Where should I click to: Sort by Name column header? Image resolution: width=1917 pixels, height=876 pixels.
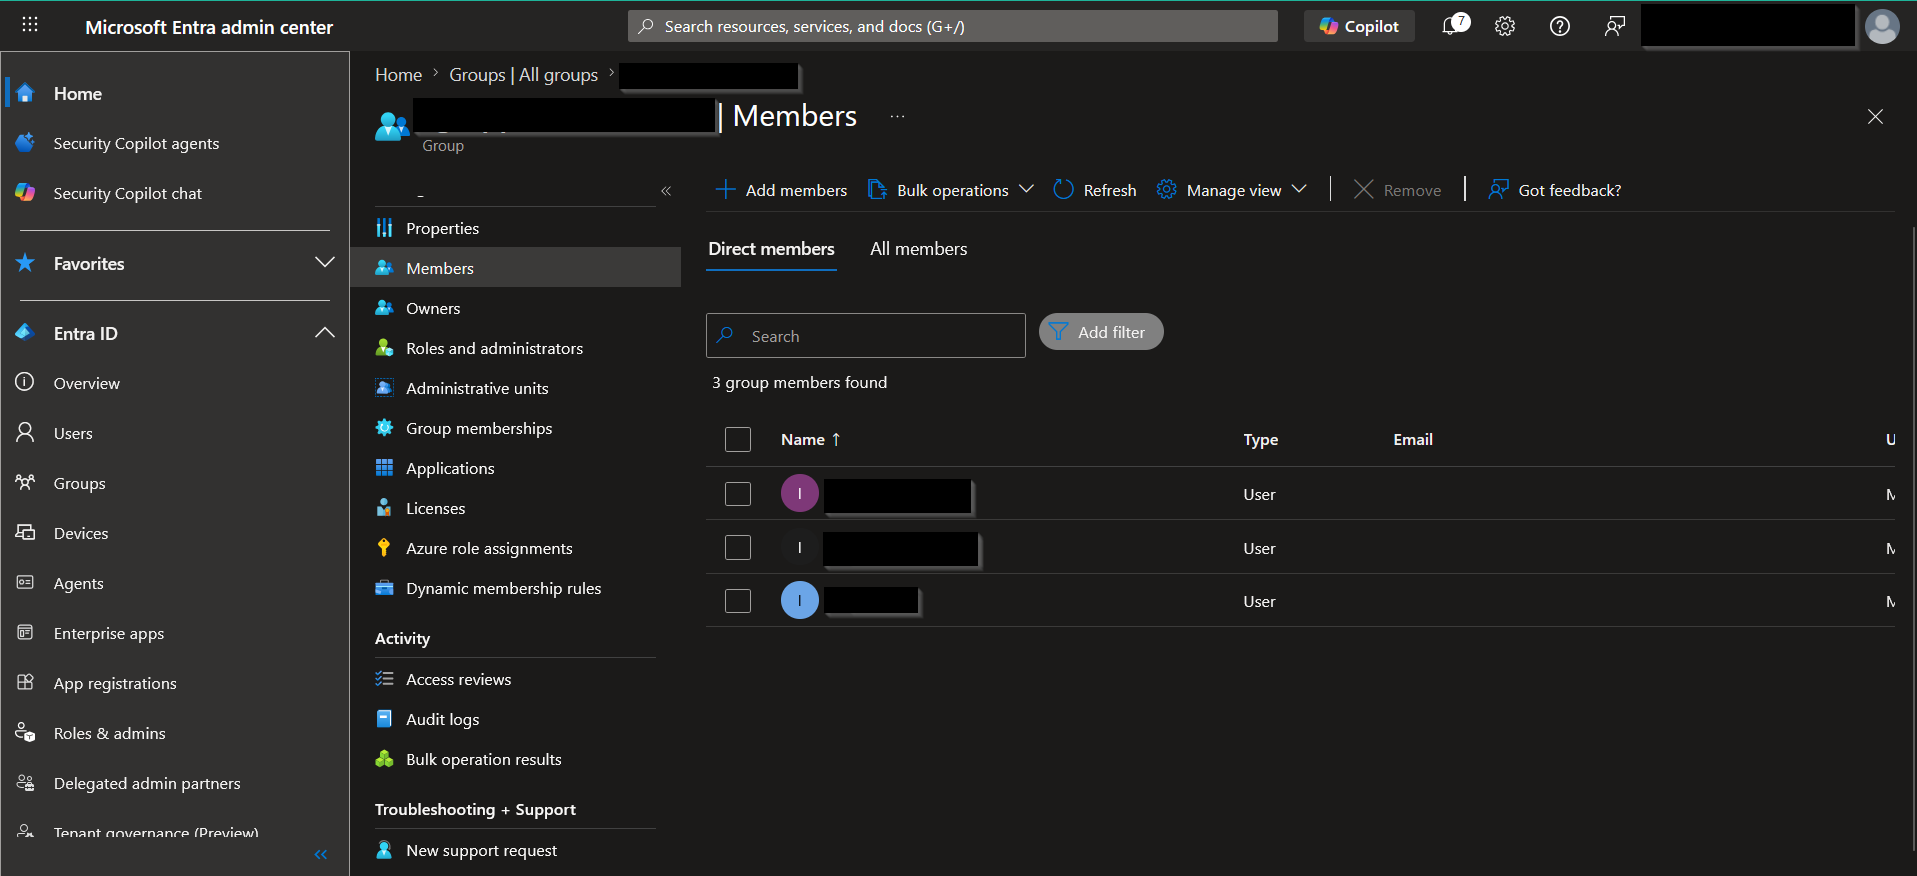tap(810, 440)
